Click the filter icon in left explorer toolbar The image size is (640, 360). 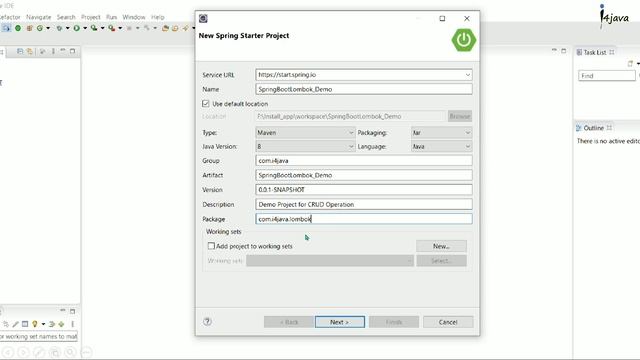(42, 51)
